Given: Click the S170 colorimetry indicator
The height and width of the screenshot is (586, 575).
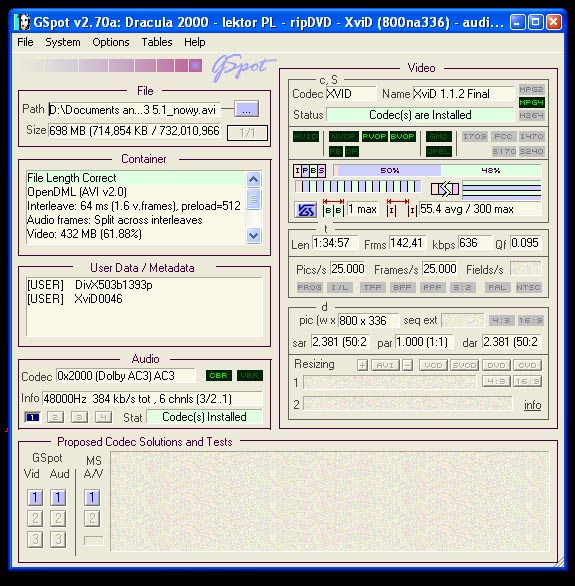Looking at the screenshot, I should (504, 151).
